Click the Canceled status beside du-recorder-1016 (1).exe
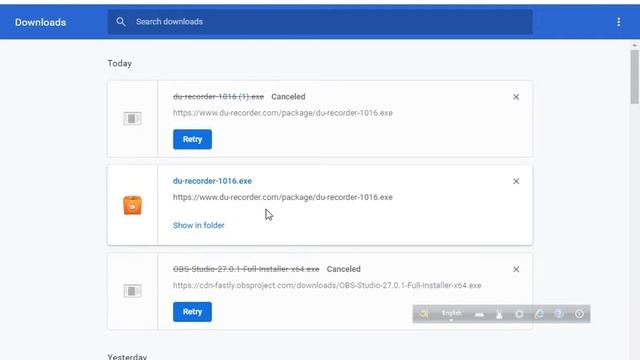 click(x=288, y=97)
